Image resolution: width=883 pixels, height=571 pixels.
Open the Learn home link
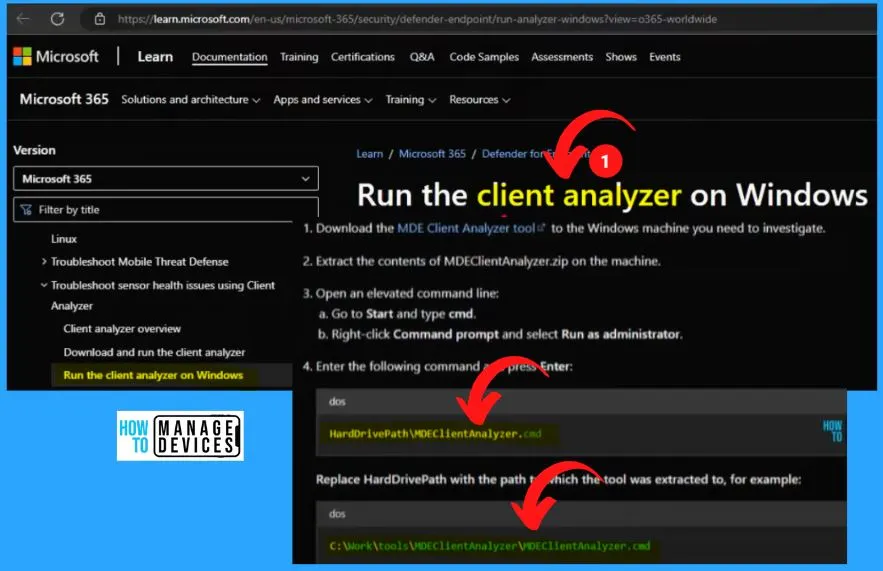155,57
